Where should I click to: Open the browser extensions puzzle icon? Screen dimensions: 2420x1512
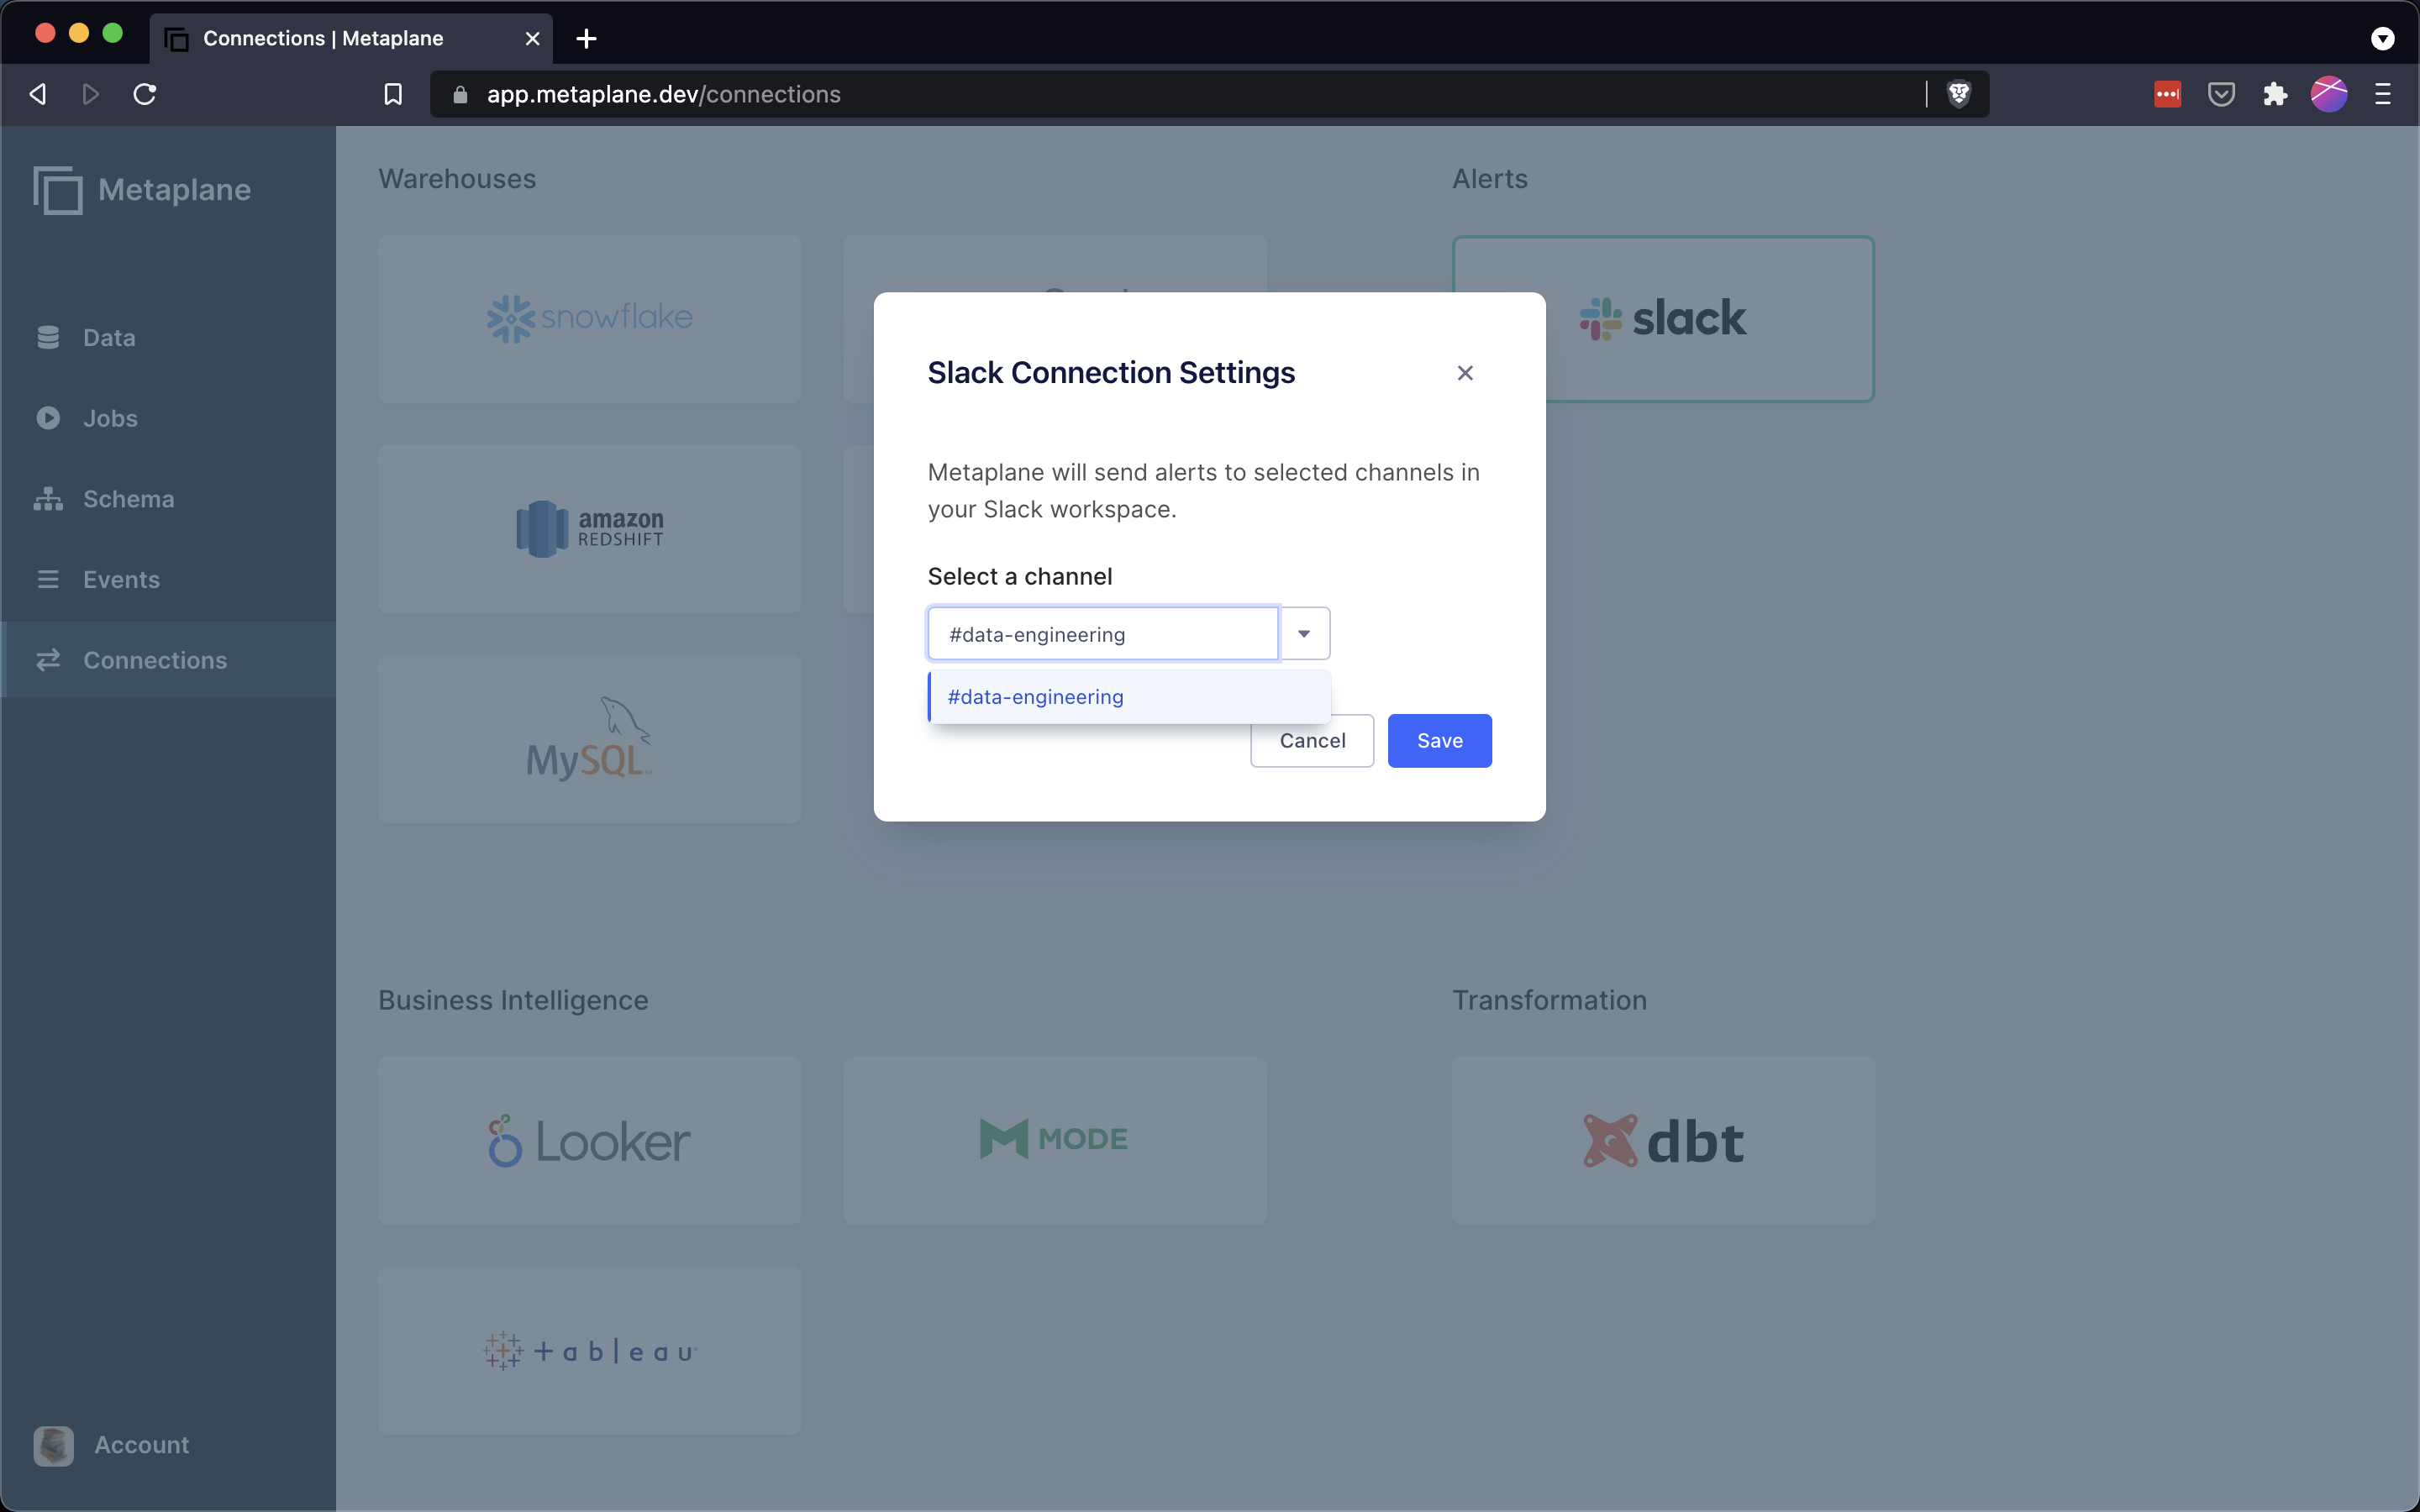click(x=2275, y=94)
